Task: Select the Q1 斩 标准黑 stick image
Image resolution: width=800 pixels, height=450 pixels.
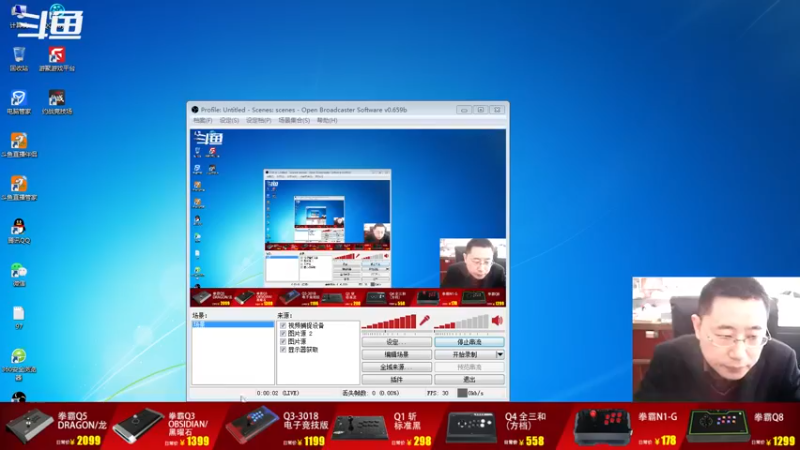Action: coord(360,428)
